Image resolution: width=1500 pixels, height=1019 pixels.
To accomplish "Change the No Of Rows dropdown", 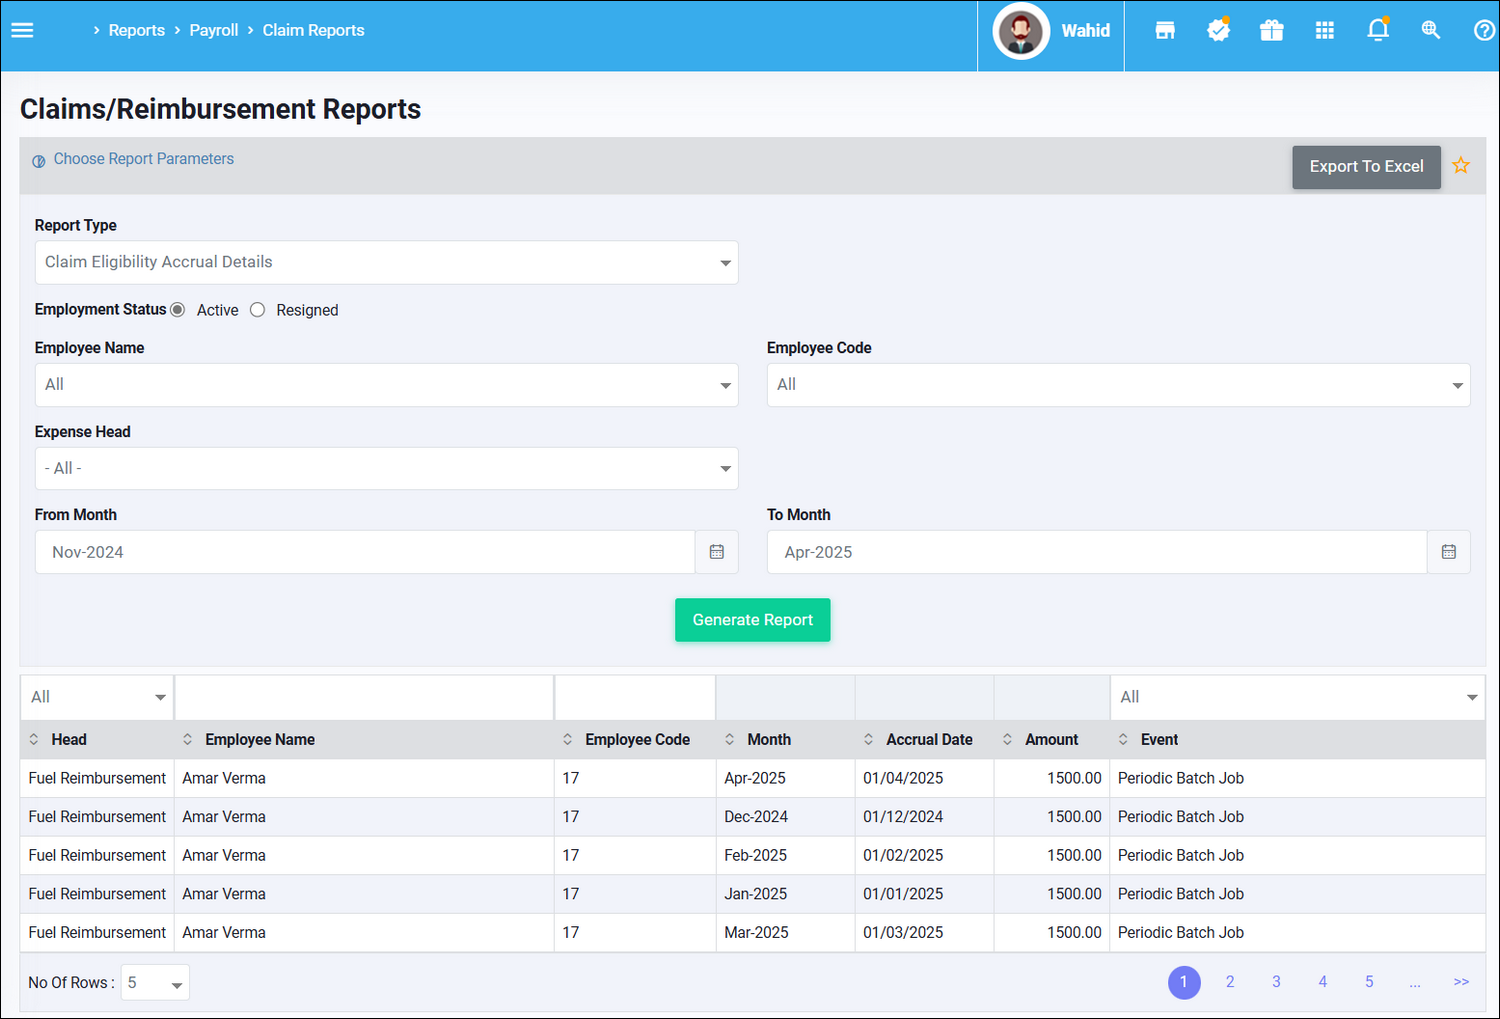I will (155, 983).
